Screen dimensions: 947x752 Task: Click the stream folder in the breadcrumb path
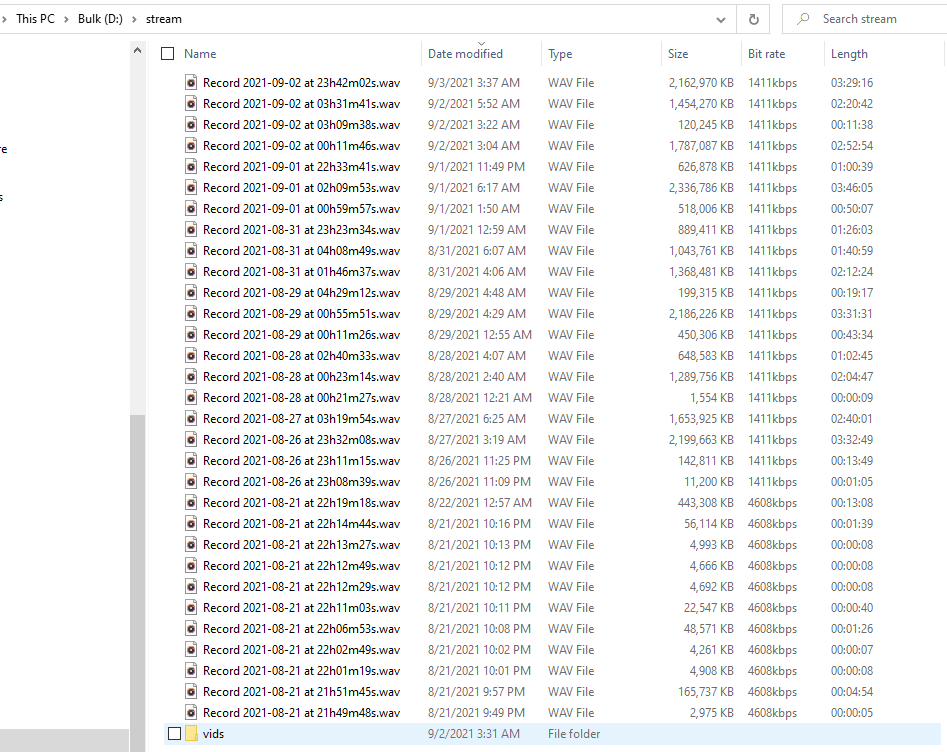point(164,19)
